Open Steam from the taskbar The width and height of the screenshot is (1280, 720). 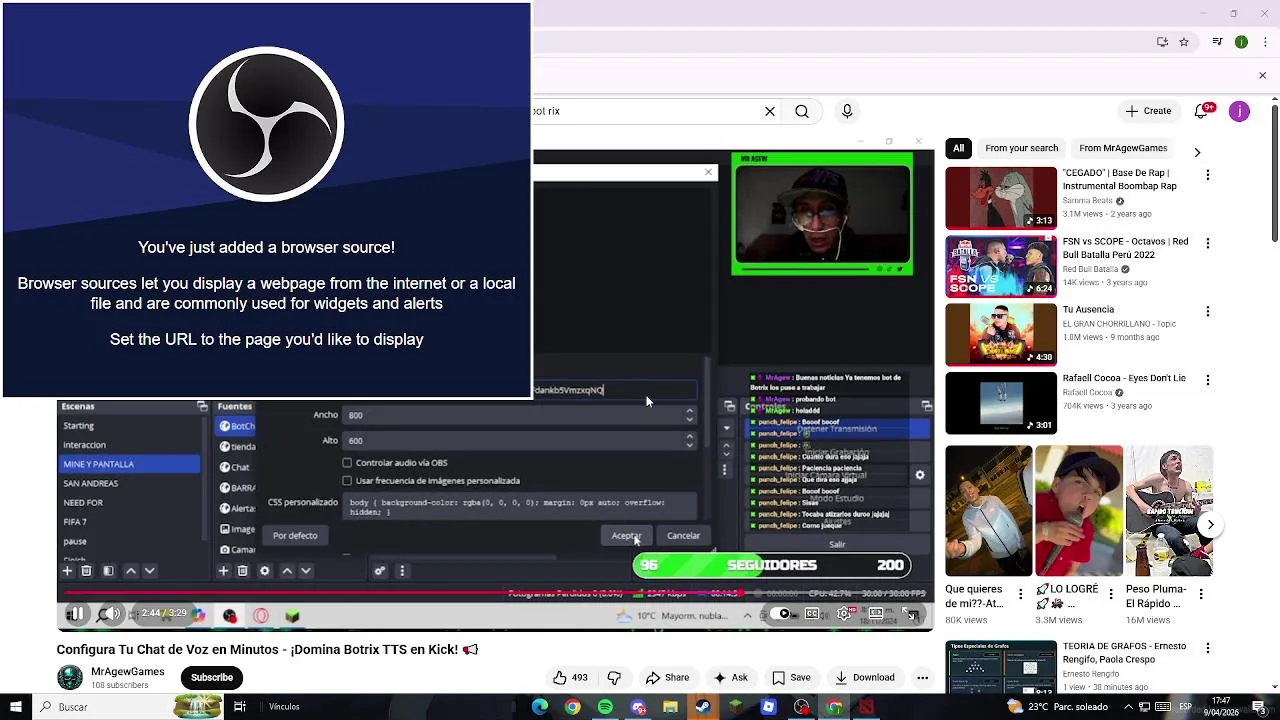click(x=703, y=707)
